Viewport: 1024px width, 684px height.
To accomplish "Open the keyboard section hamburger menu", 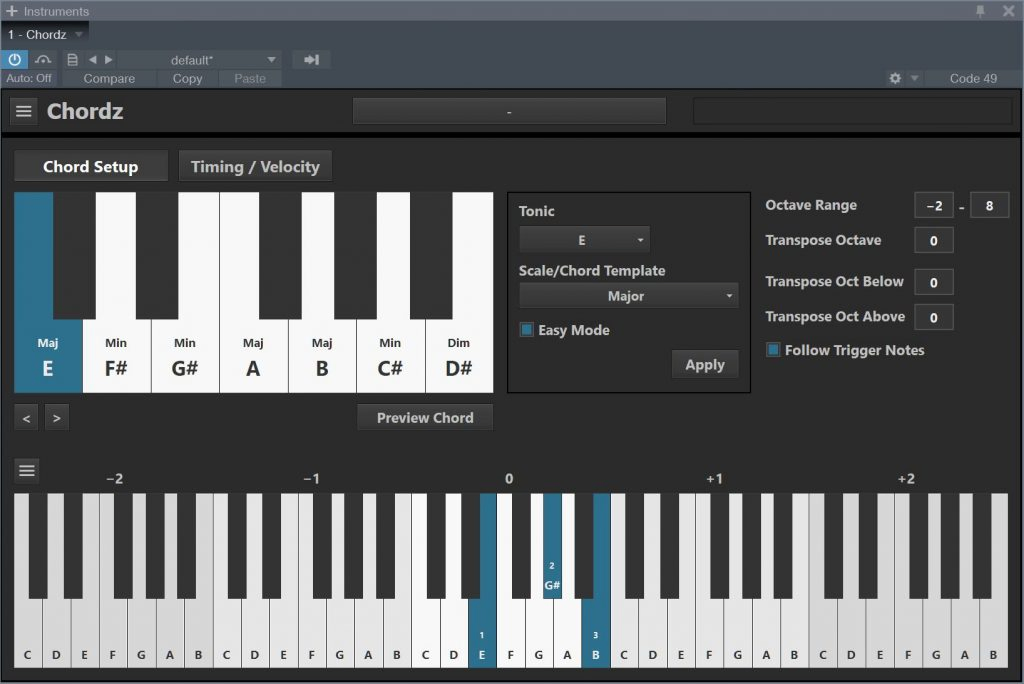I will [x=27, y=470].
